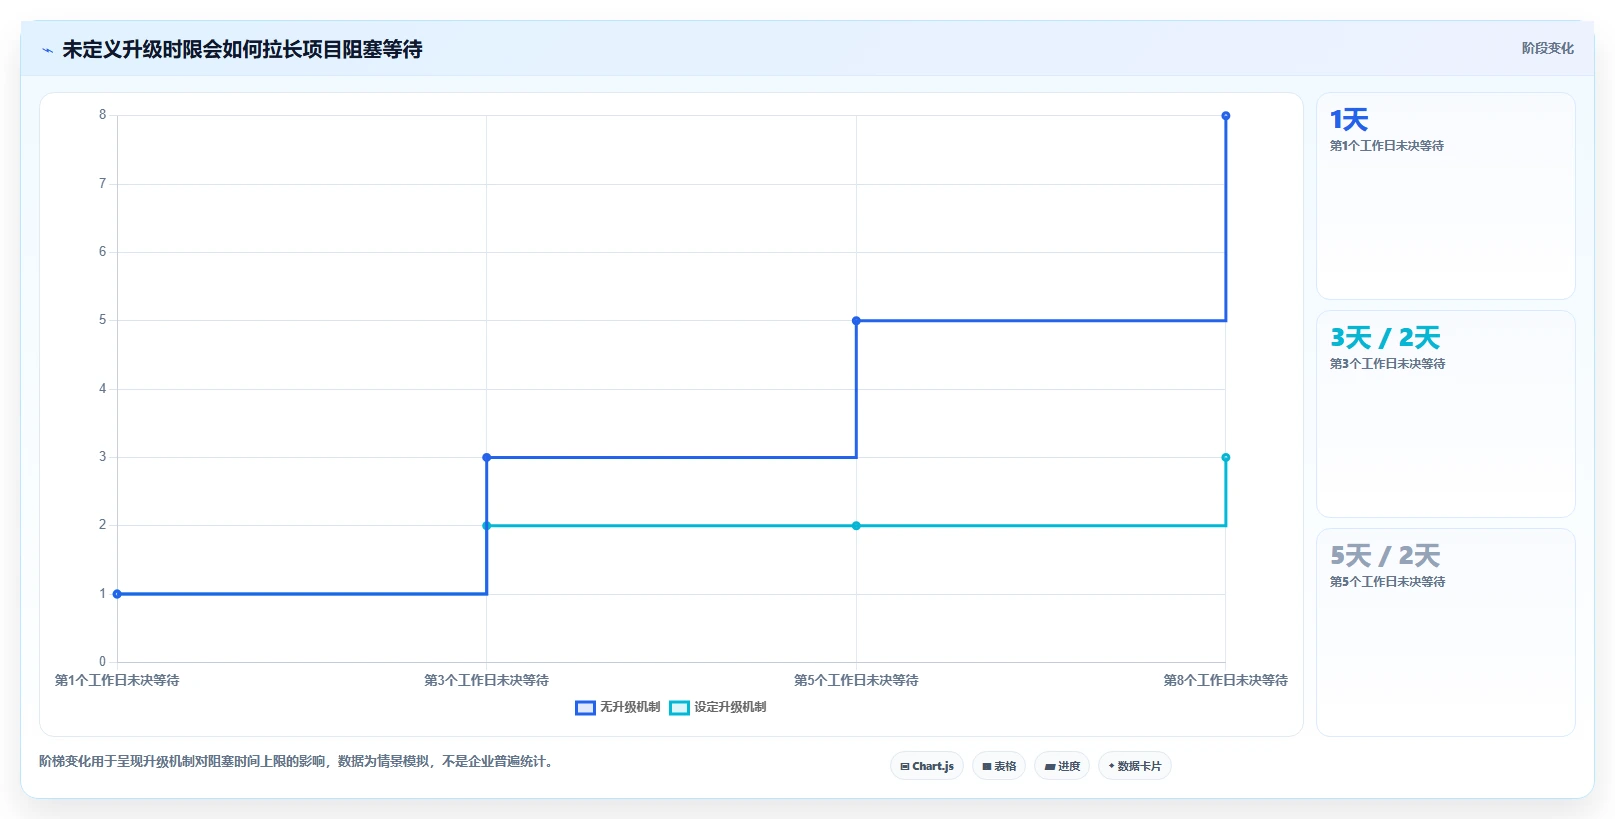Screen dimensions: 1615x819
Task: Click the x-axis label 第1个工作日未决等待
Action: coord(117,680)
